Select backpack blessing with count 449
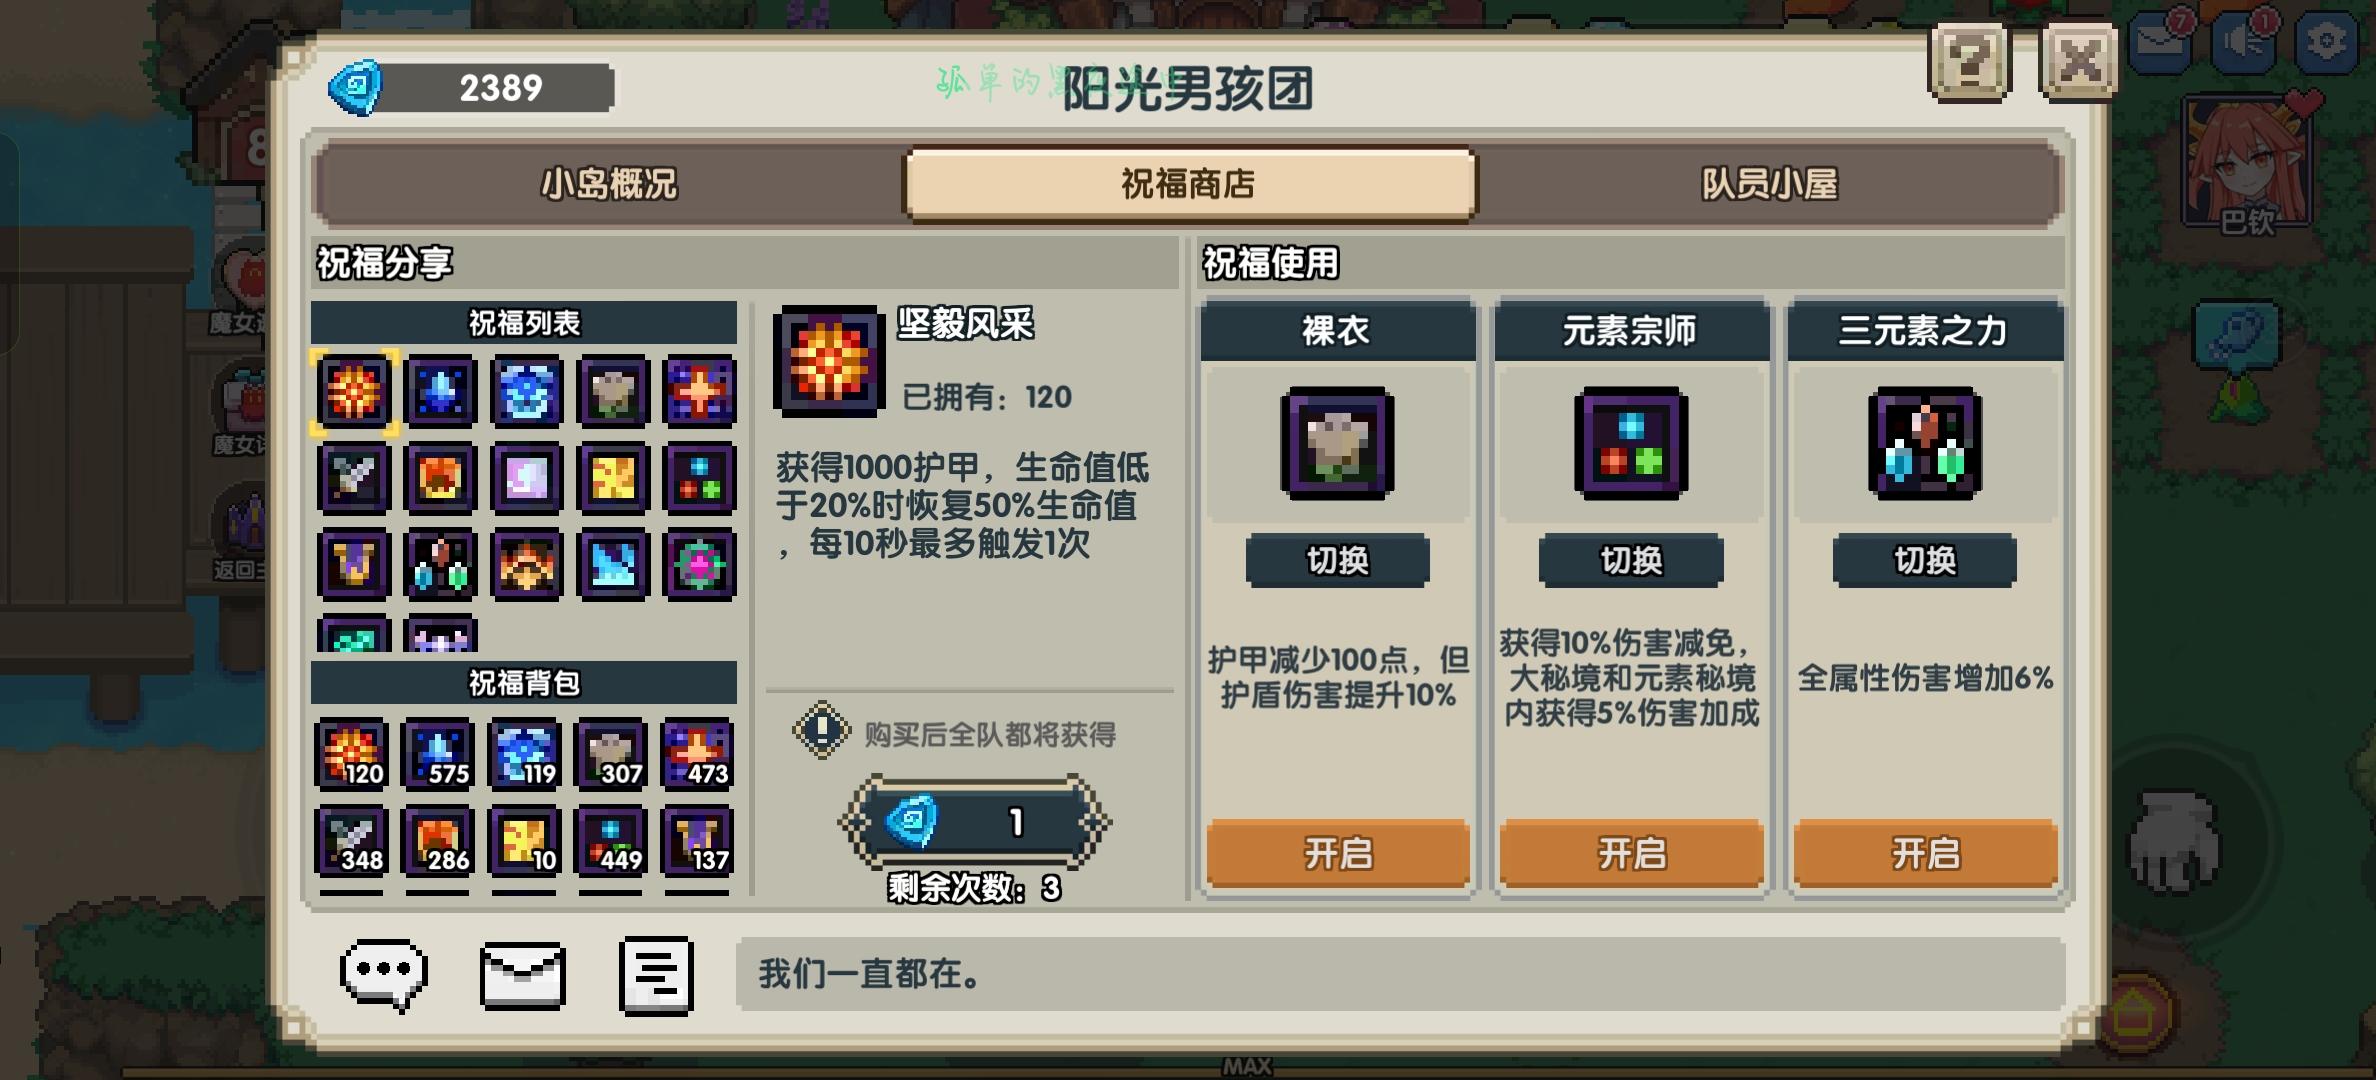The width and height of the screenshot is (2376, 1080). coord(611,841)
